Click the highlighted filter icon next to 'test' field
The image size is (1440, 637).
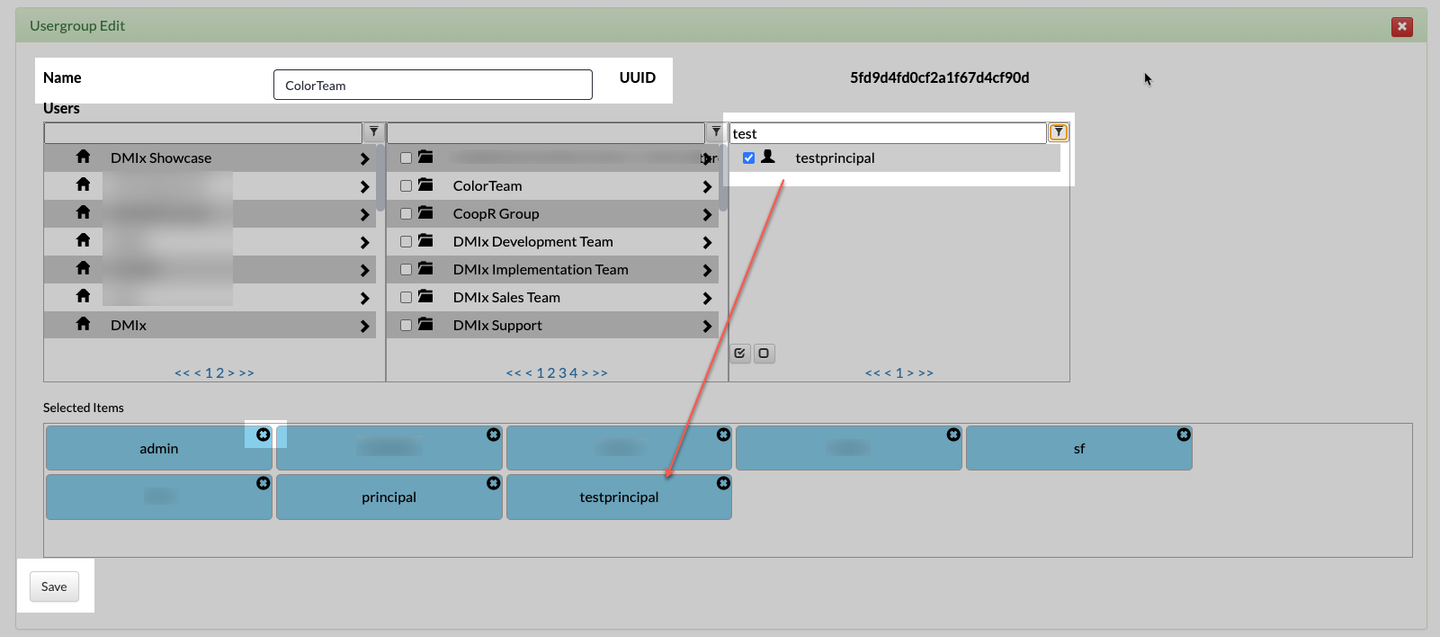pyautogui.click(x=1059, y=132)
